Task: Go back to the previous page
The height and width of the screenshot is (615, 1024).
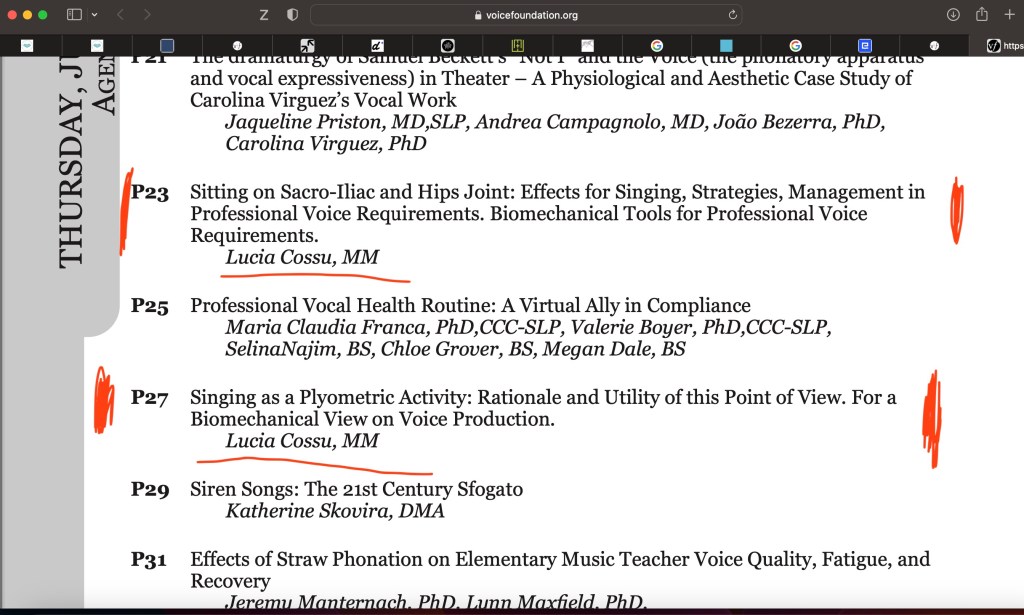Action: 120,15
